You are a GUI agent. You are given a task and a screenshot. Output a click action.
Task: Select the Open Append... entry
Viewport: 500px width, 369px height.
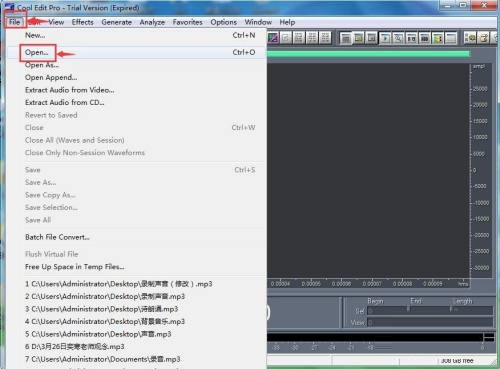point(137,77)
